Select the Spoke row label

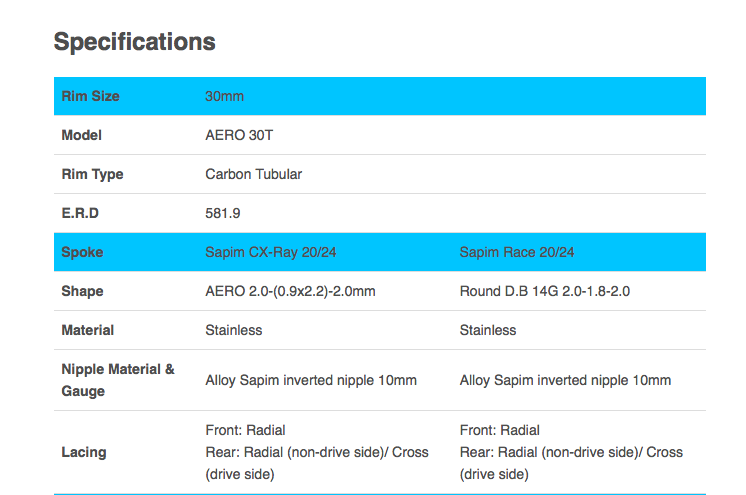tap(82, 252)
